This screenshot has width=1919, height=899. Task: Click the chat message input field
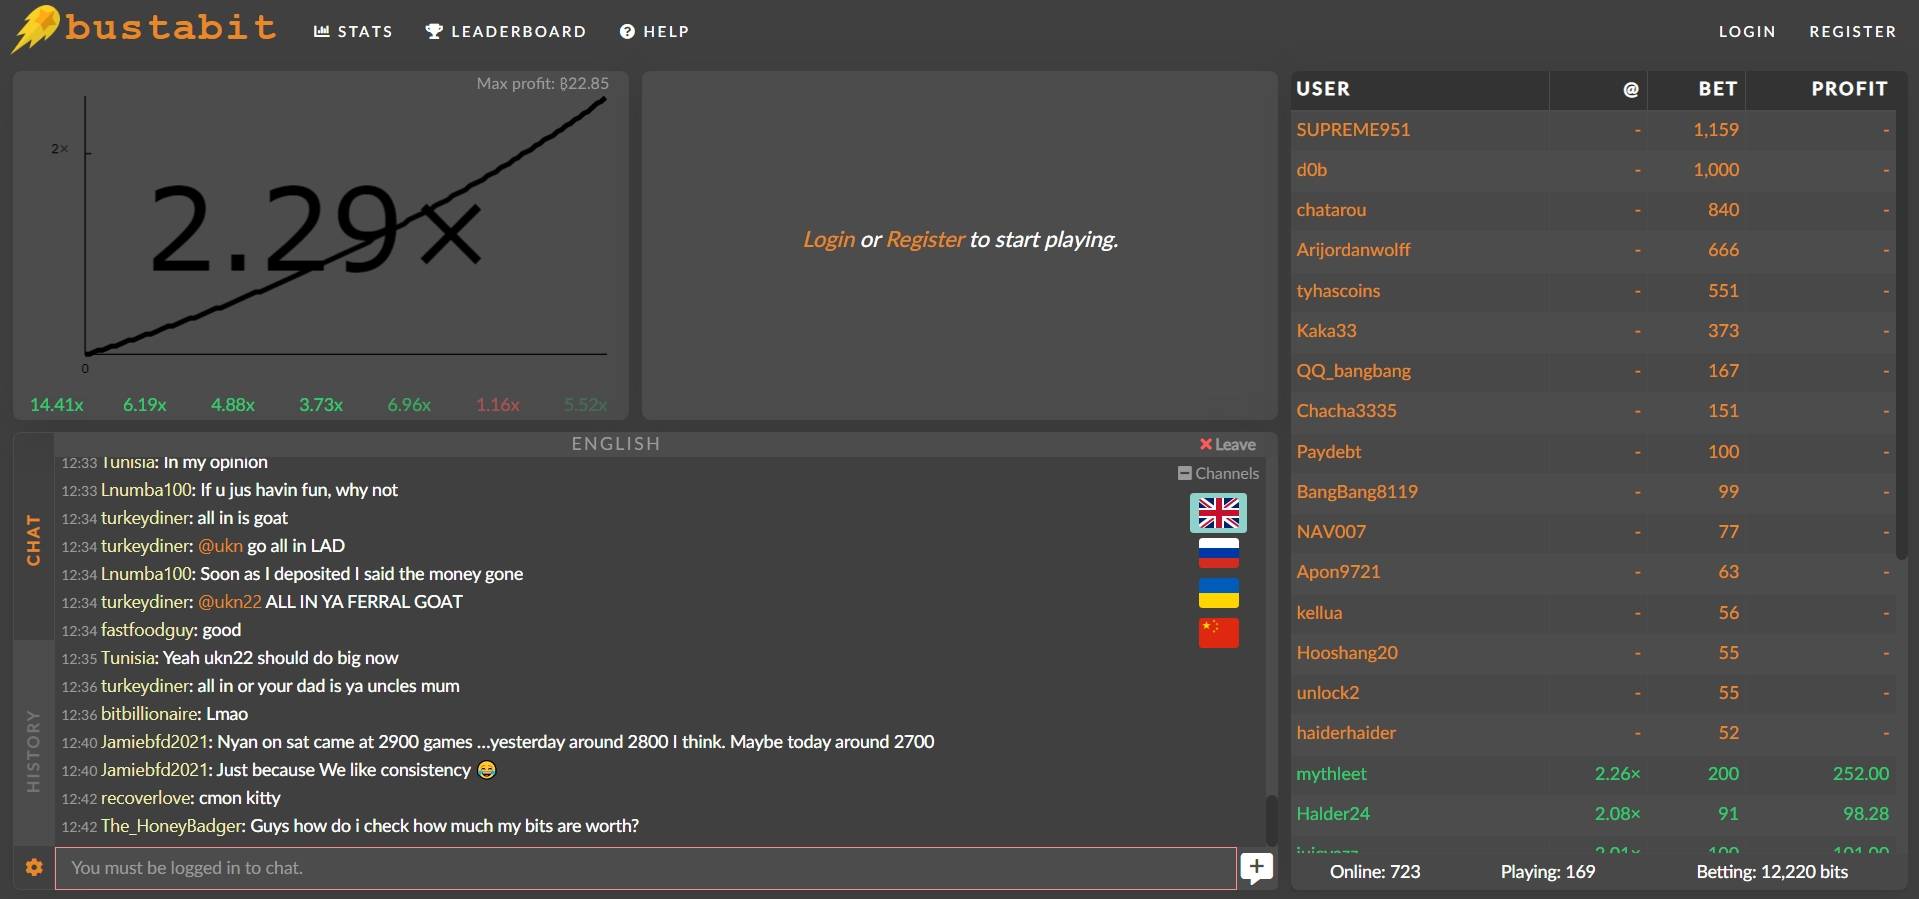point(645,868)
